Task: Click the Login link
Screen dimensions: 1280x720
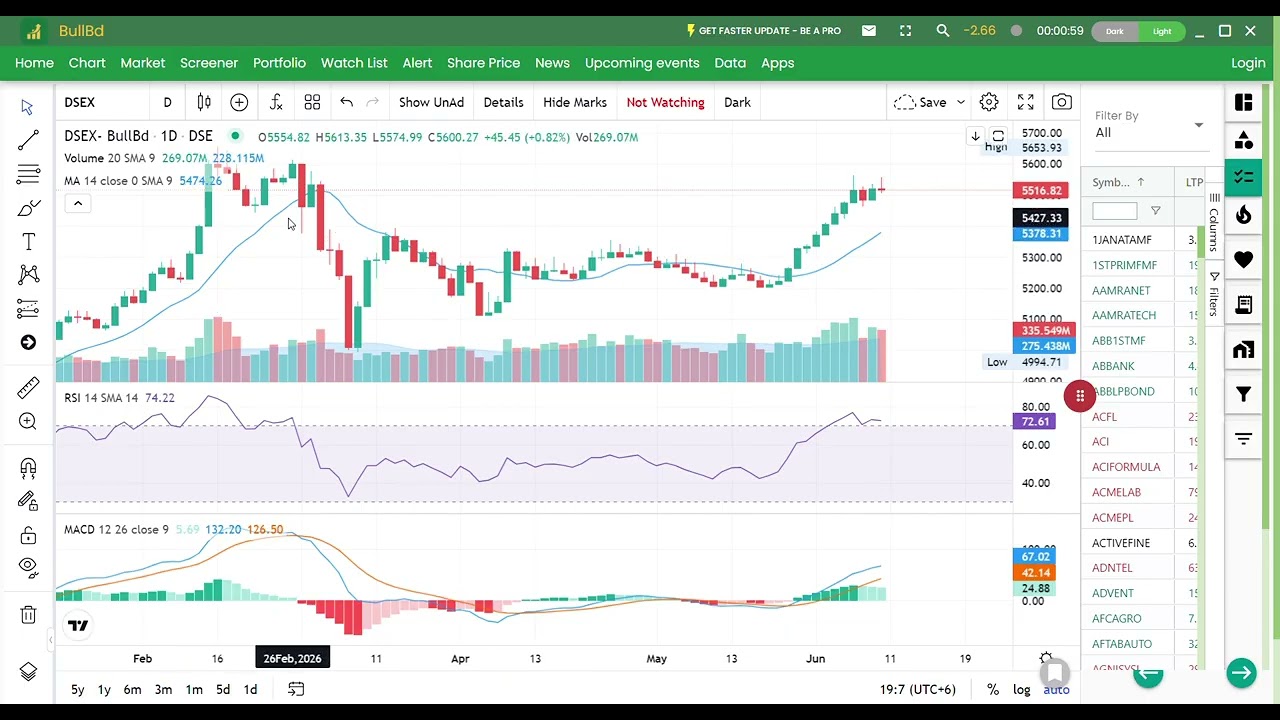Action: (1248, 63)
